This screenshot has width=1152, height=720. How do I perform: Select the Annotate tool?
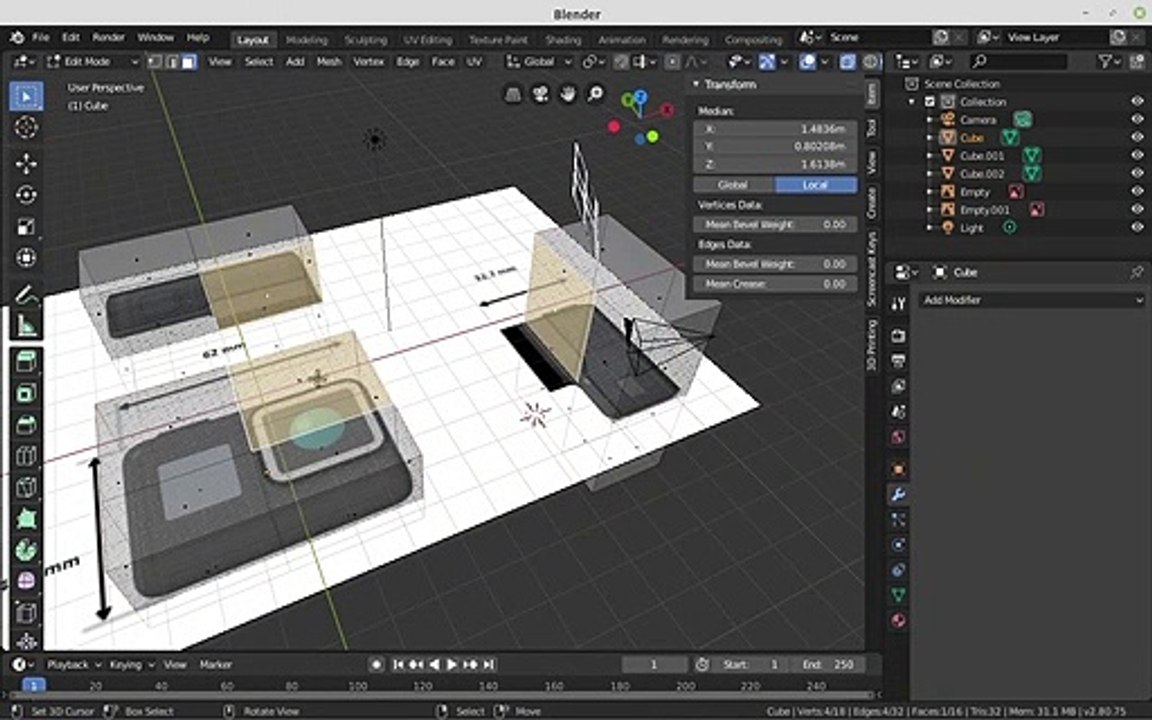(x=26, y=294)
